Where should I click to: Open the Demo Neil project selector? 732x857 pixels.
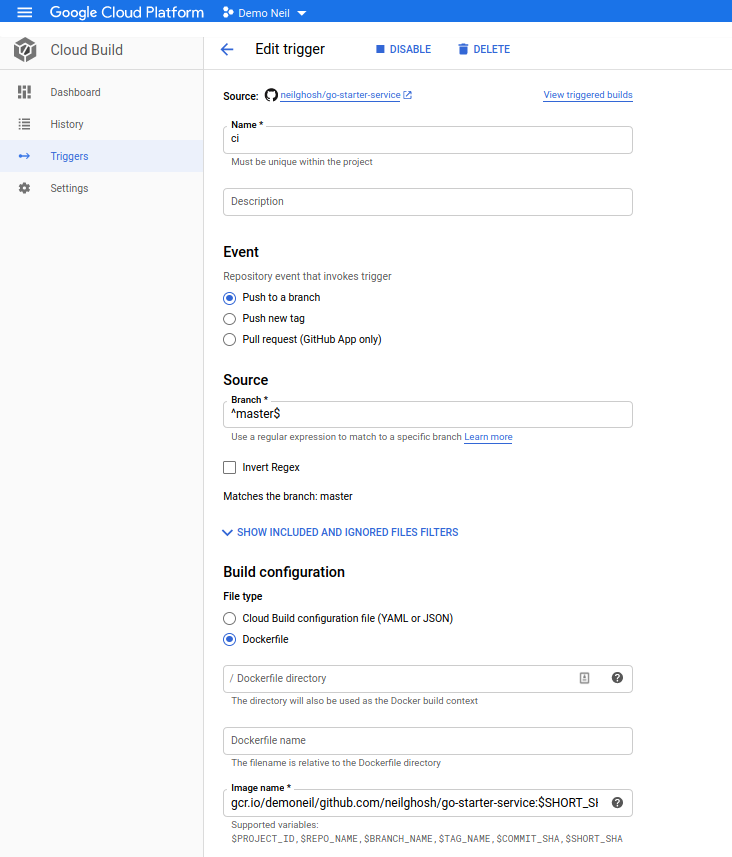pos(263,13)
